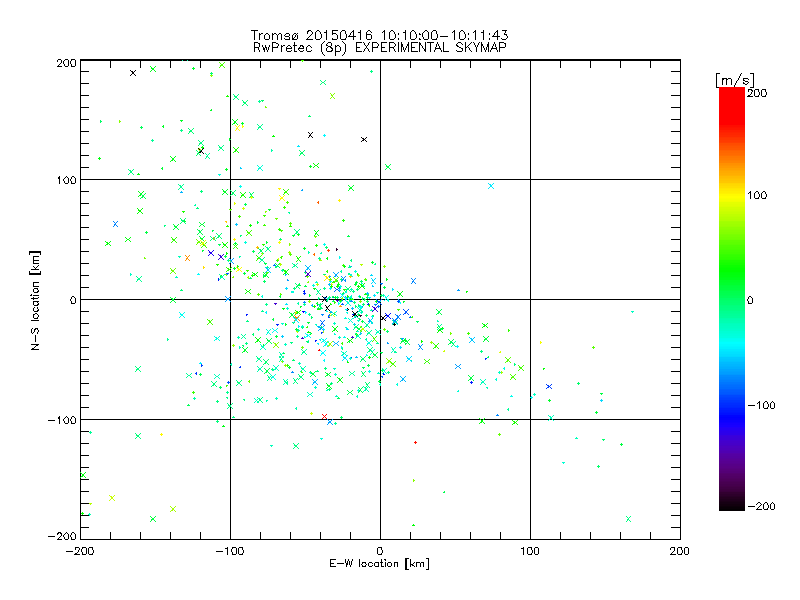This screenshot has height=600, width=800.
Task: Click the y-axis tick label '0'
Action: (x=73, y=300)
